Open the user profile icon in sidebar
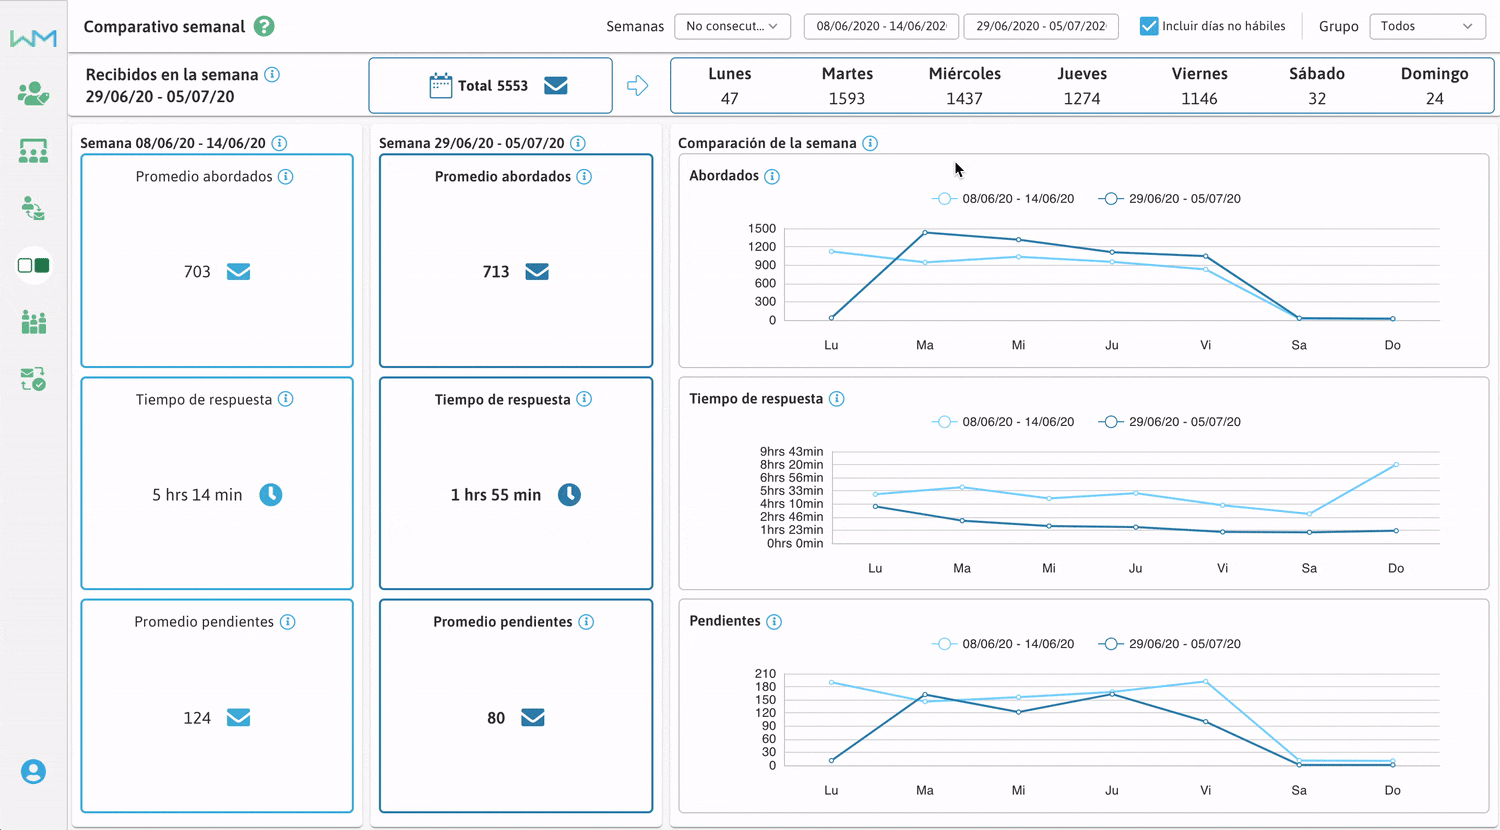This screenshot has width=1500, height=830. click(x=33, y=772)
